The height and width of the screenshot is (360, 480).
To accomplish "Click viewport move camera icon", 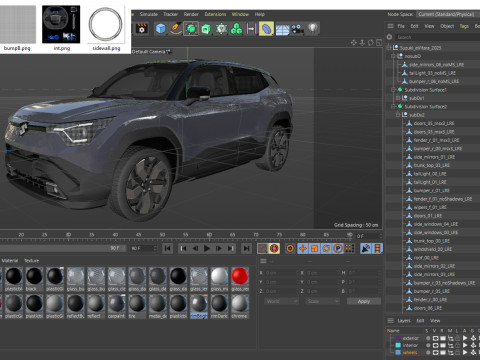I will (x=354, y=43).
